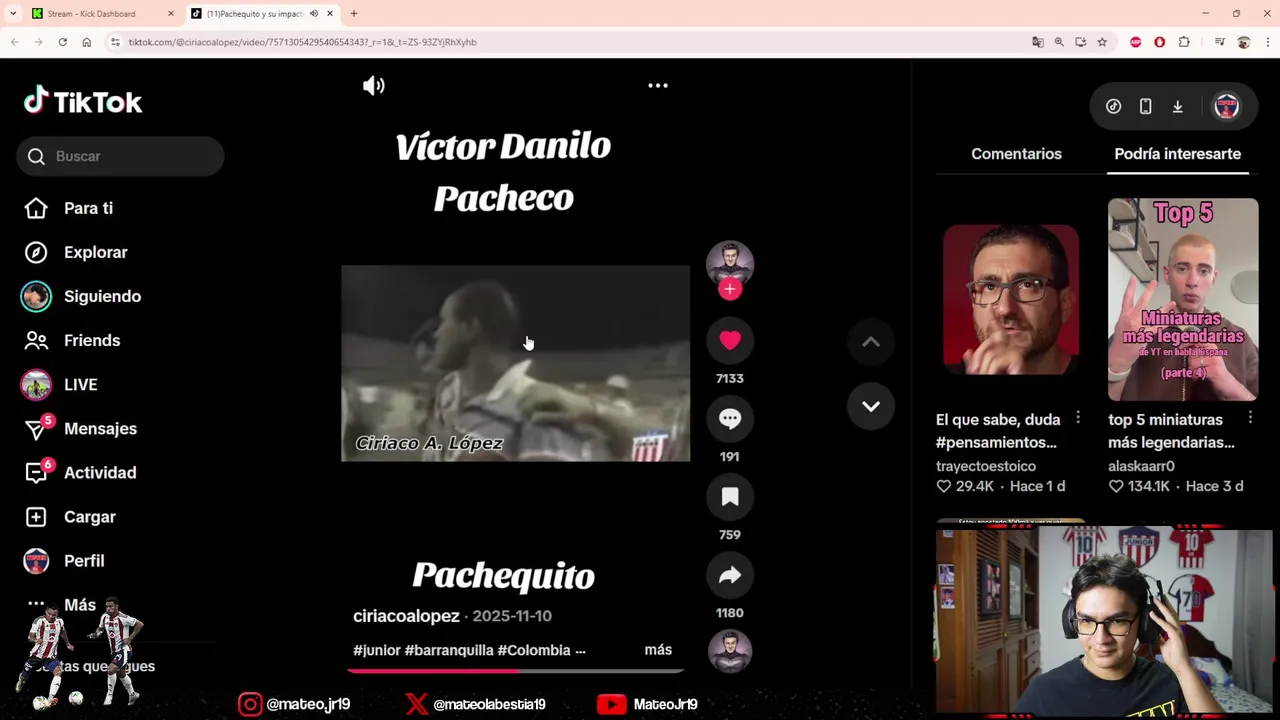Switch to Podría interesarte tab
Viewport: 1280px width, 720px height.
[1177, 154]
